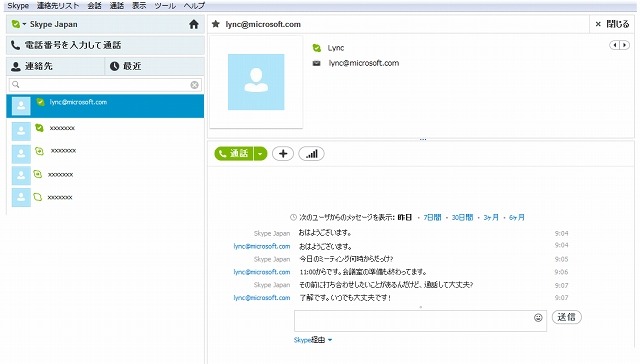Screen dimensions: 640x364
Task: Open the Skype menu
Action: (18, 6)
